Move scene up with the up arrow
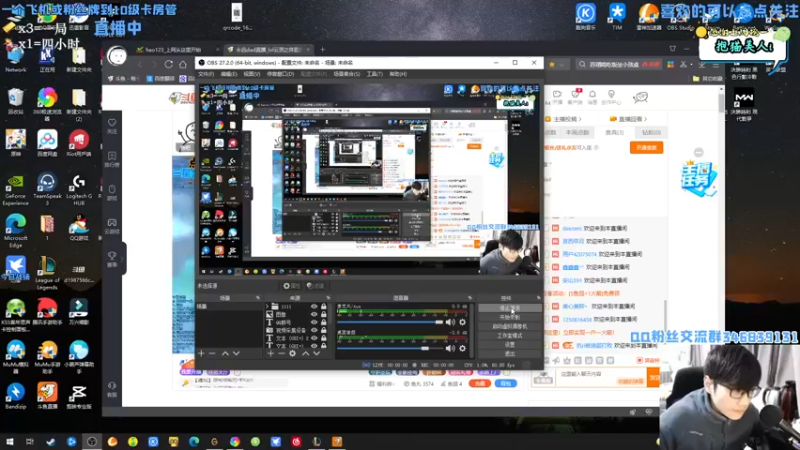The height and width of the screenshot is (450, 800). tap(225, 353)
